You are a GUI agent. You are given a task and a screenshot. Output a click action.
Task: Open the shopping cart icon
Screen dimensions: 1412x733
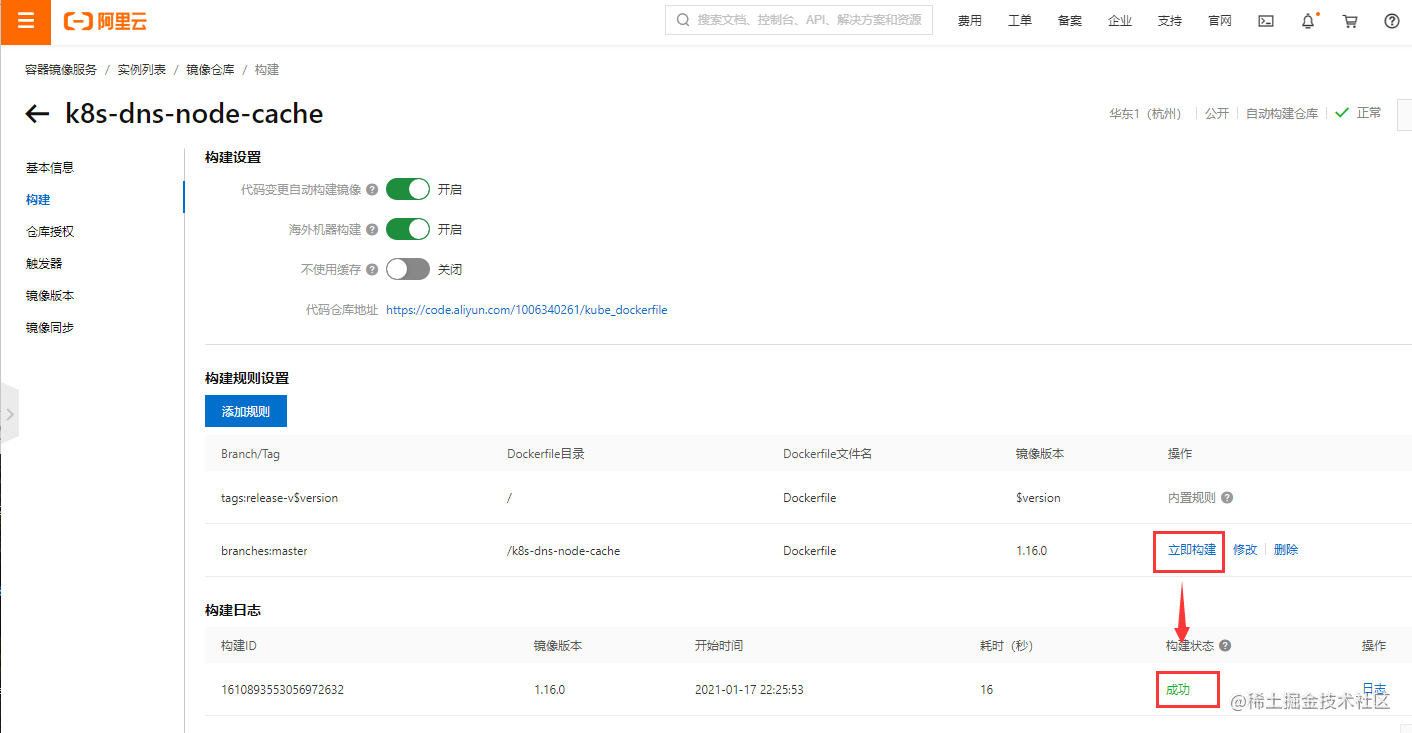(1350, 21)
